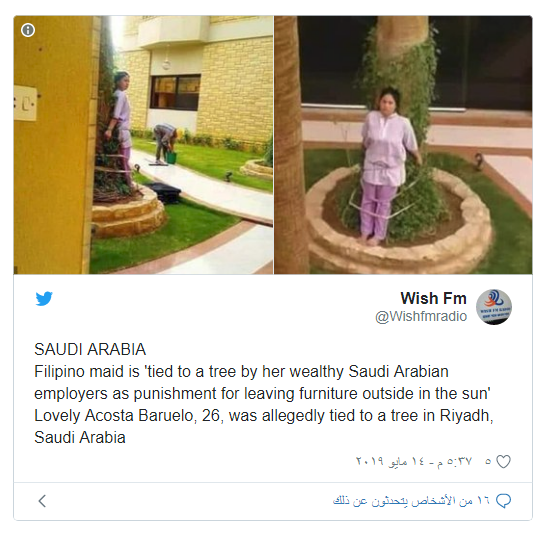Click the person mopping in left photo
The height and width of the screenshot is (533, 547).
click(165, 143)
